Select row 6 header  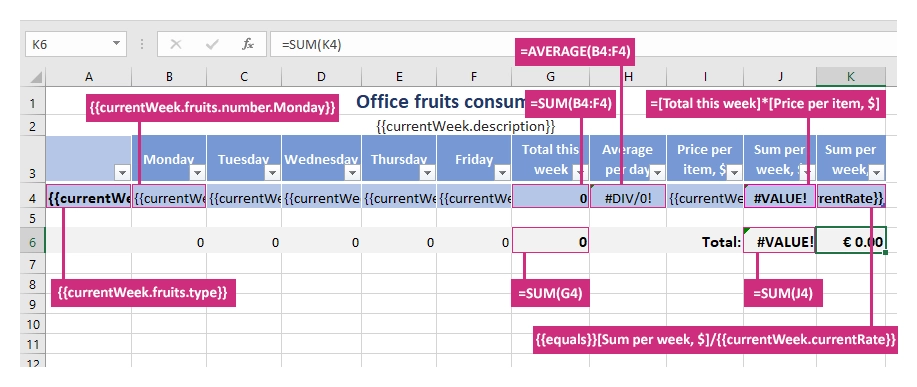point(33,242)
